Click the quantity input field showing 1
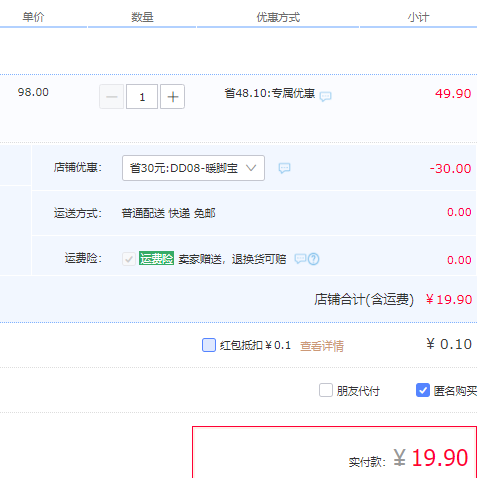Viewport: 491px width, 478px height. 142,97
